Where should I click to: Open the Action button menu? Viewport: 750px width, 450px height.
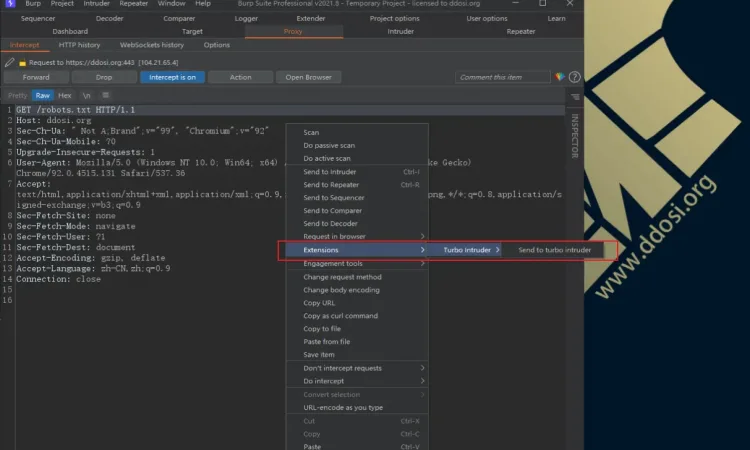click(240, 77)
